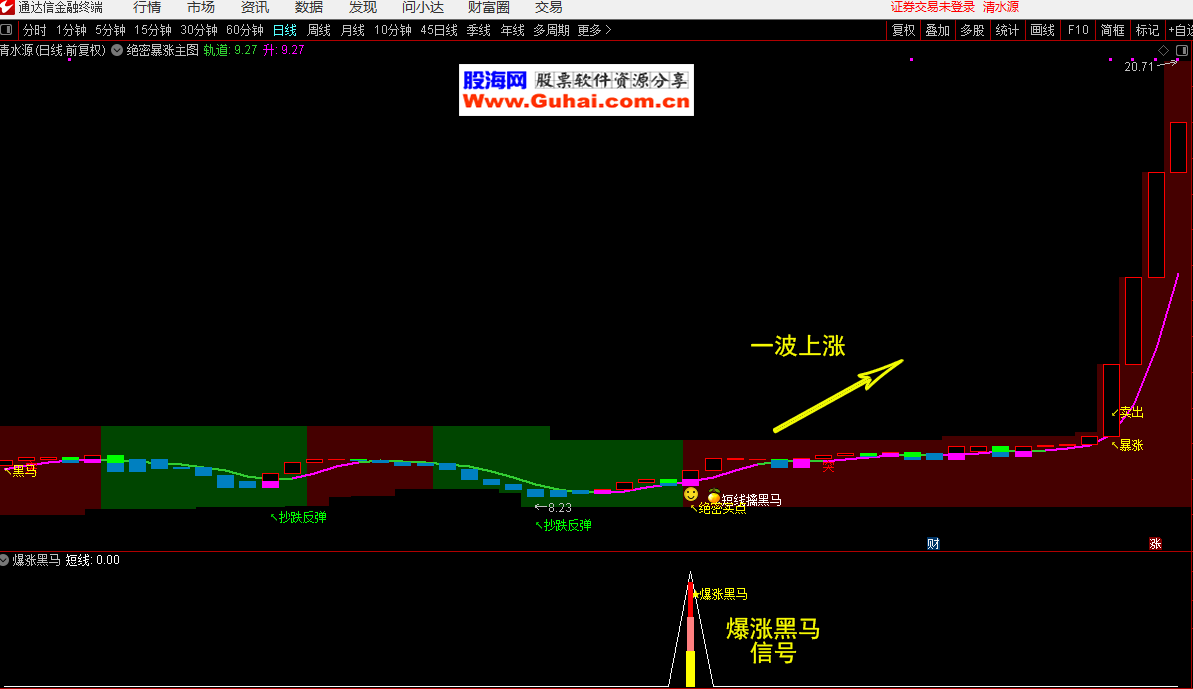Click the 证券交易未登录 login link
1193x689 pixels.
[932, 7]
